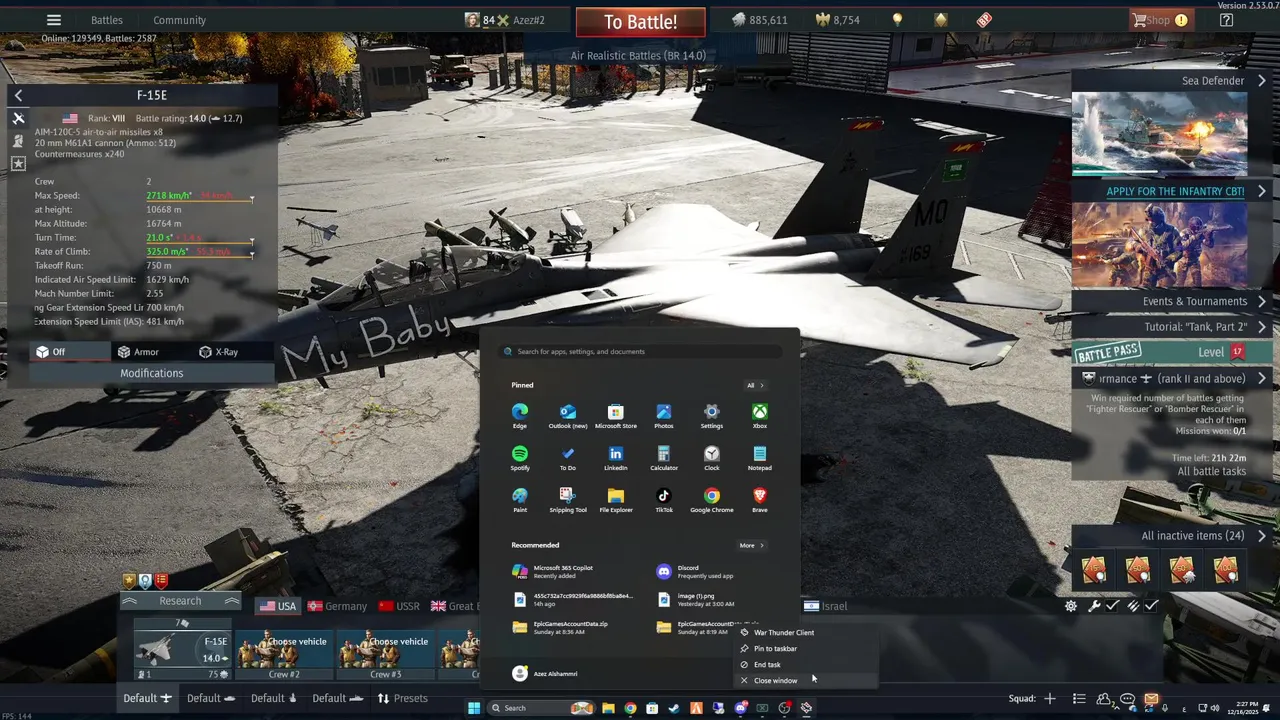Select the F-15E crew slot card
This screenshot has height=720, width=1280.
click(x=182, y=650)
